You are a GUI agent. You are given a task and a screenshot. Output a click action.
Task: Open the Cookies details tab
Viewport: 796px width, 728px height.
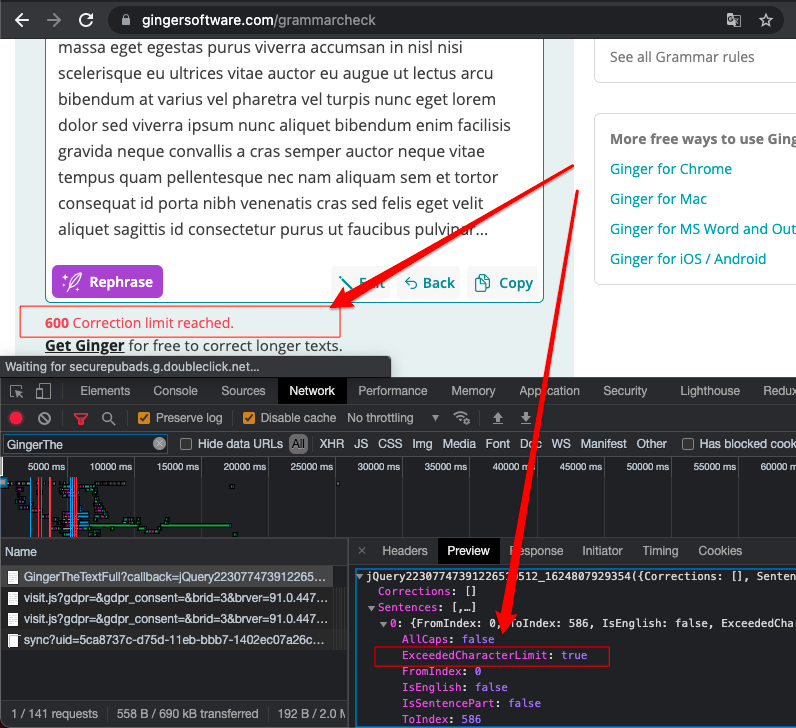[x=720, y=551]
